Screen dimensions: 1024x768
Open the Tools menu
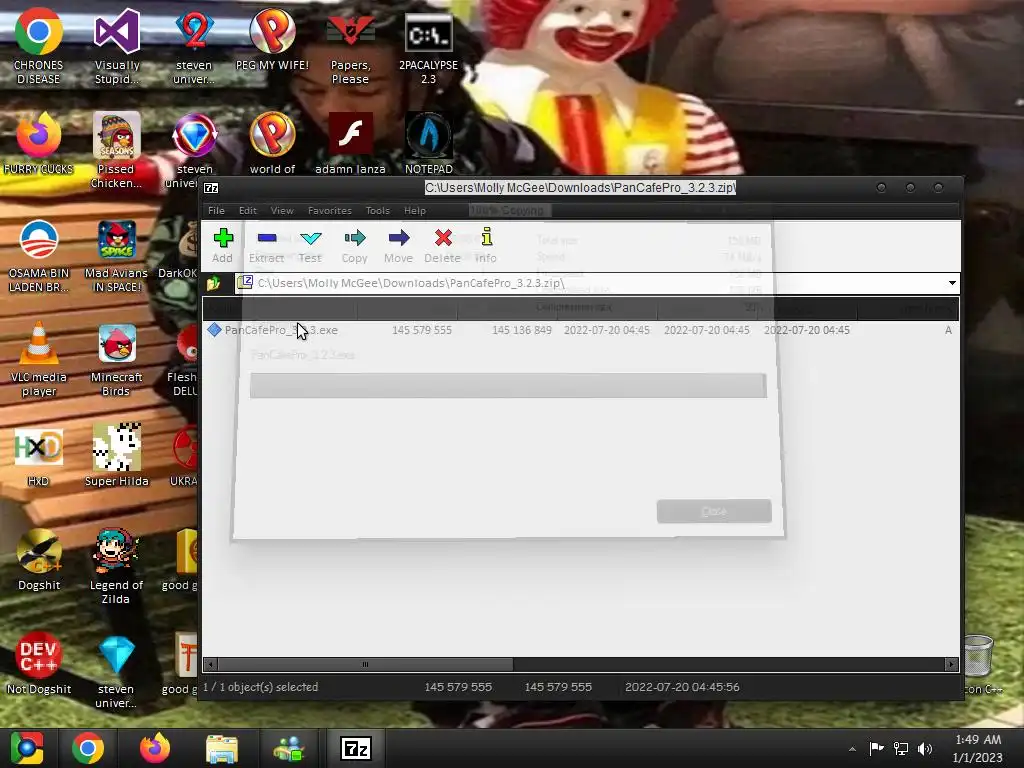(x=377, y=210)
